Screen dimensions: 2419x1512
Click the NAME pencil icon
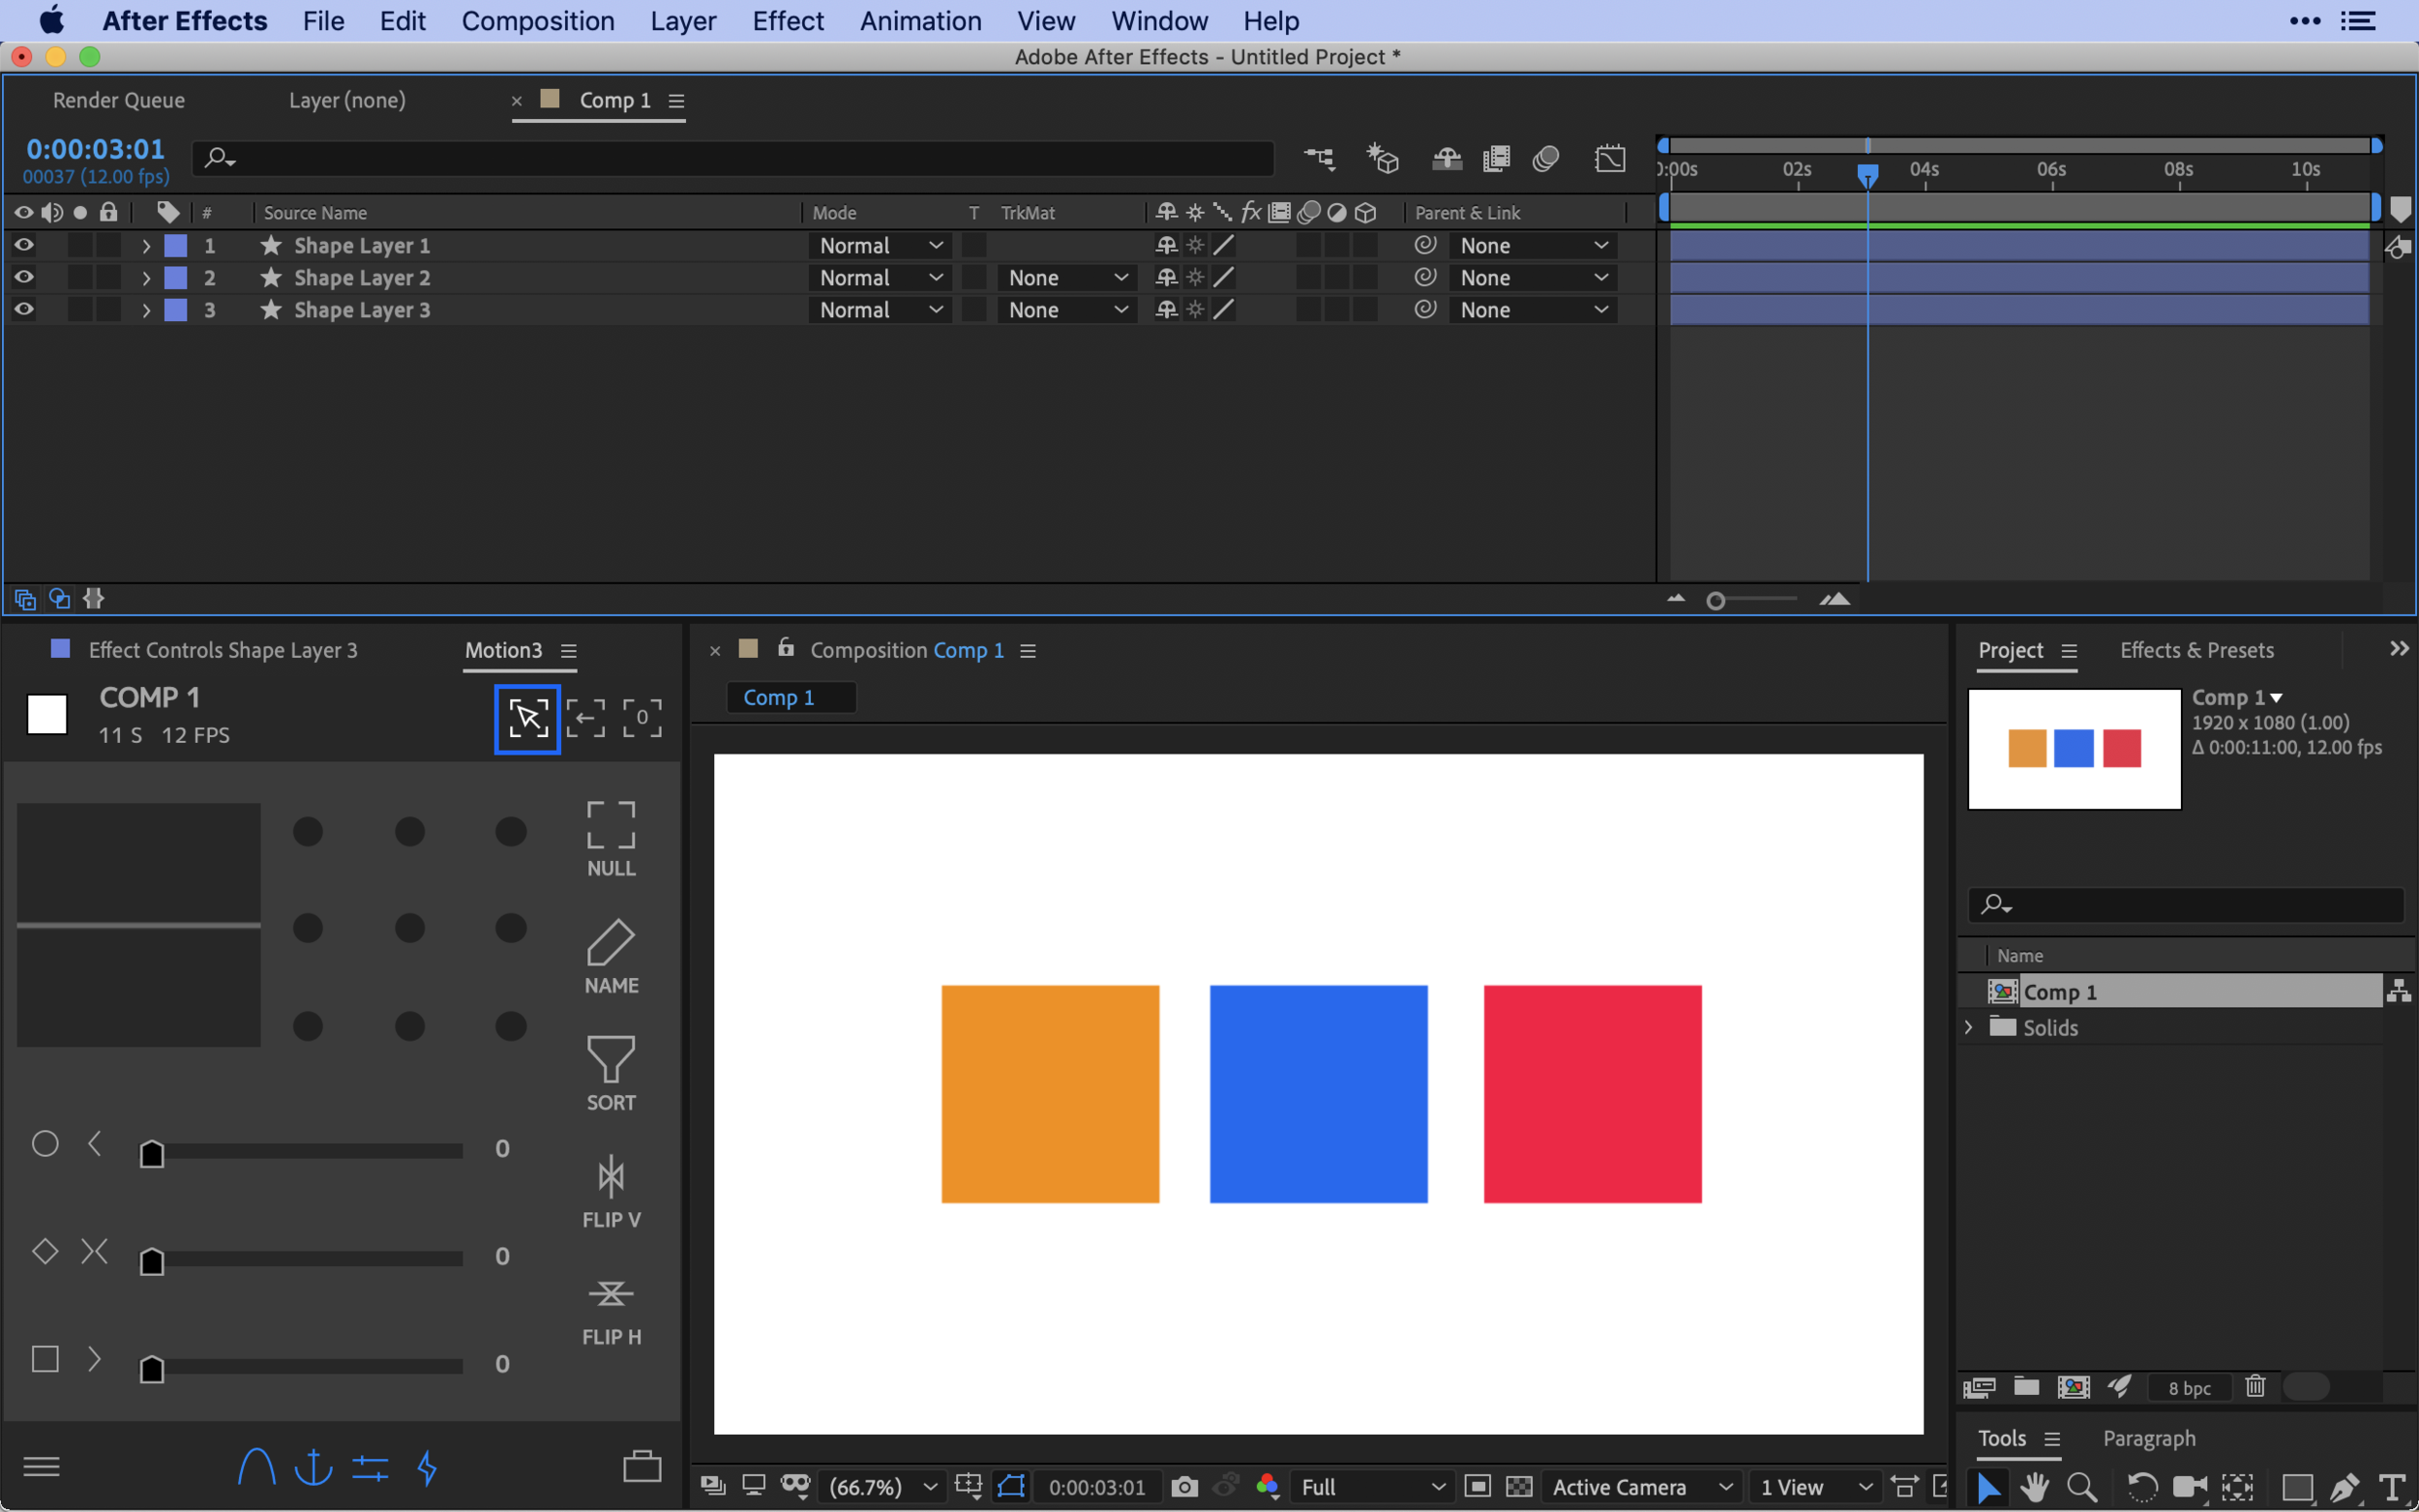tap(611, 942)
